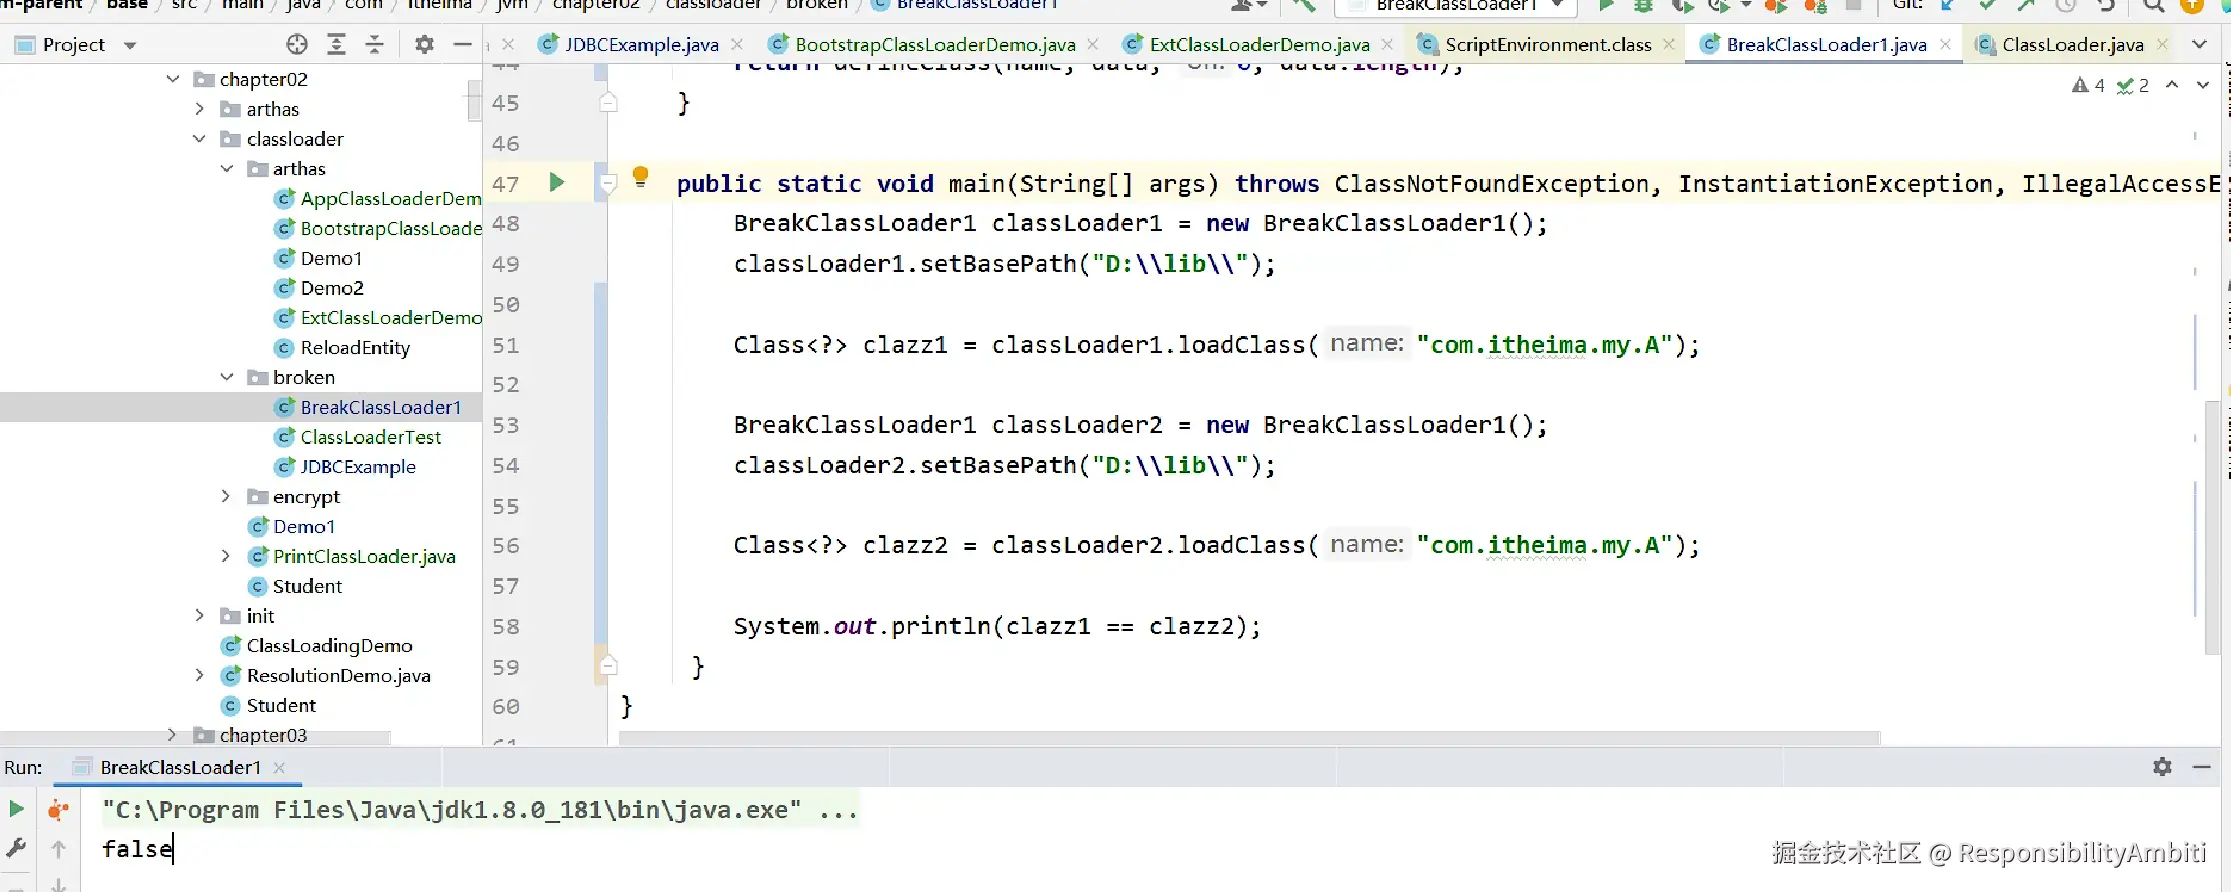The width and height of the screenshot is (2231, 892).
Task: Jump to previous highlighted error arrow
Action: 2172,85
